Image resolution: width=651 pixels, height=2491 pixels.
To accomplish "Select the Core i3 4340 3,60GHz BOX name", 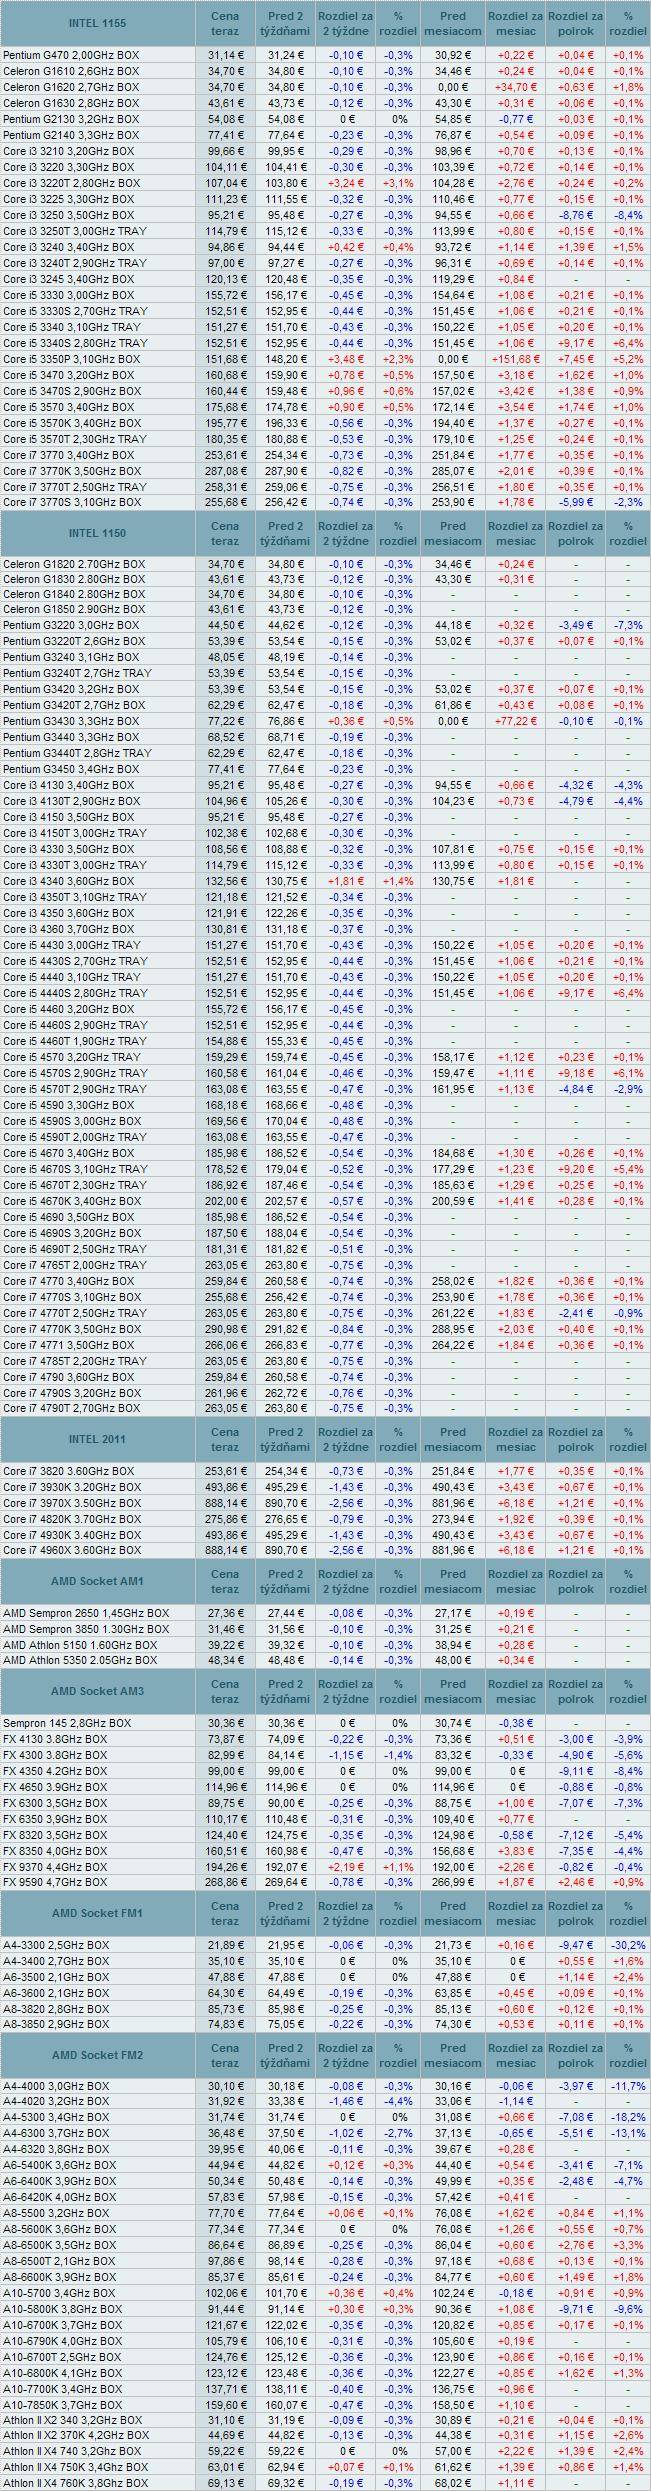I will tap(68, 881).
